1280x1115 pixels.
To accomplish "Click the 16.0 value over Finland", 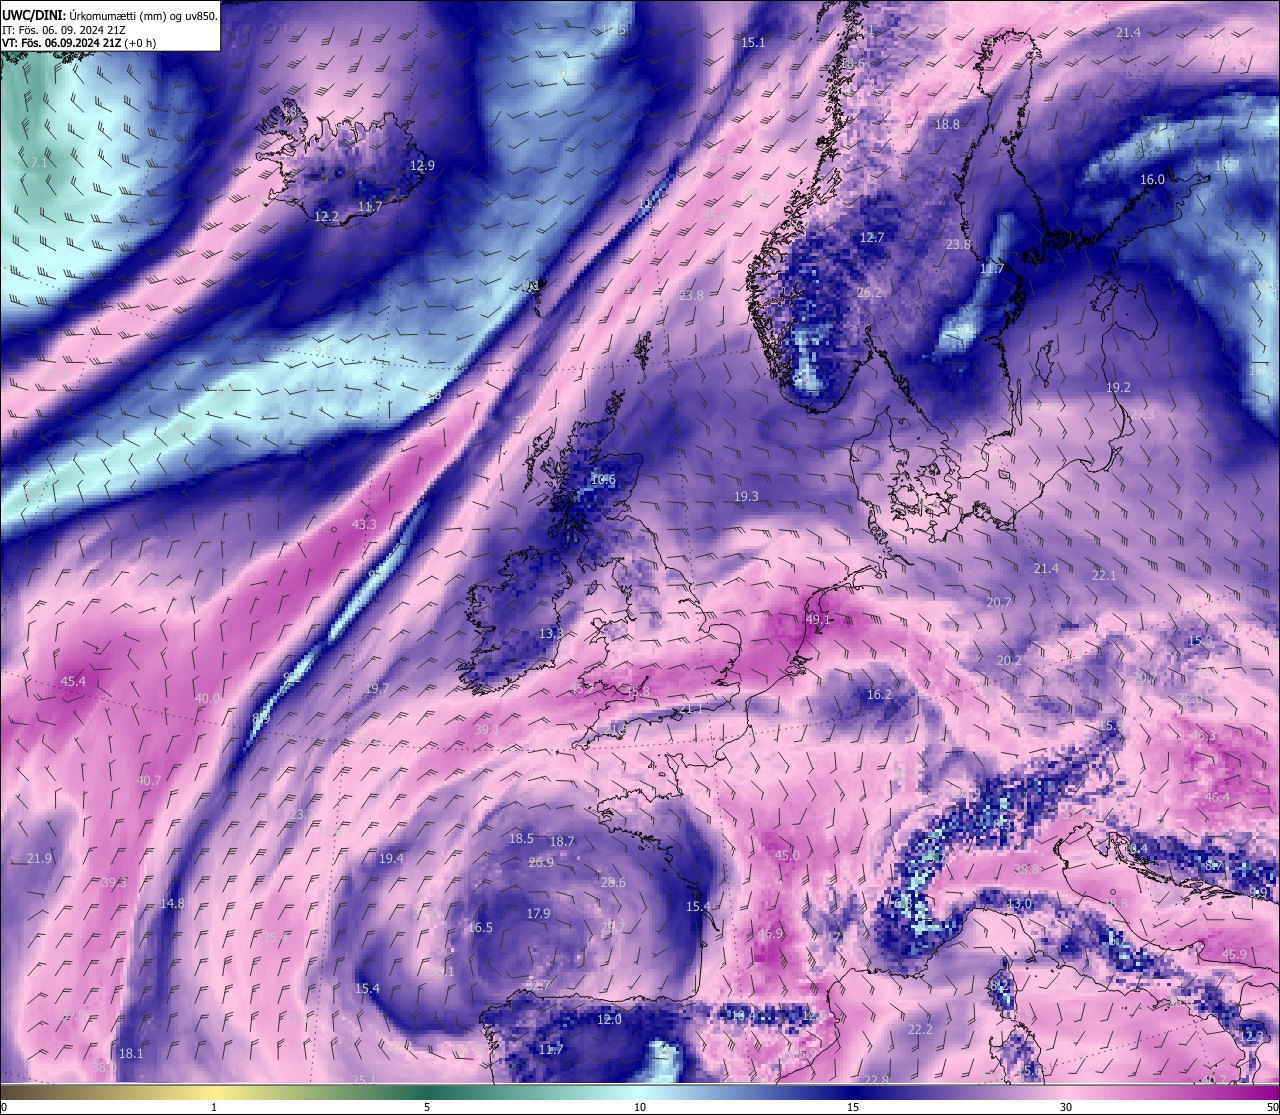I will (x=1152, y=179).
